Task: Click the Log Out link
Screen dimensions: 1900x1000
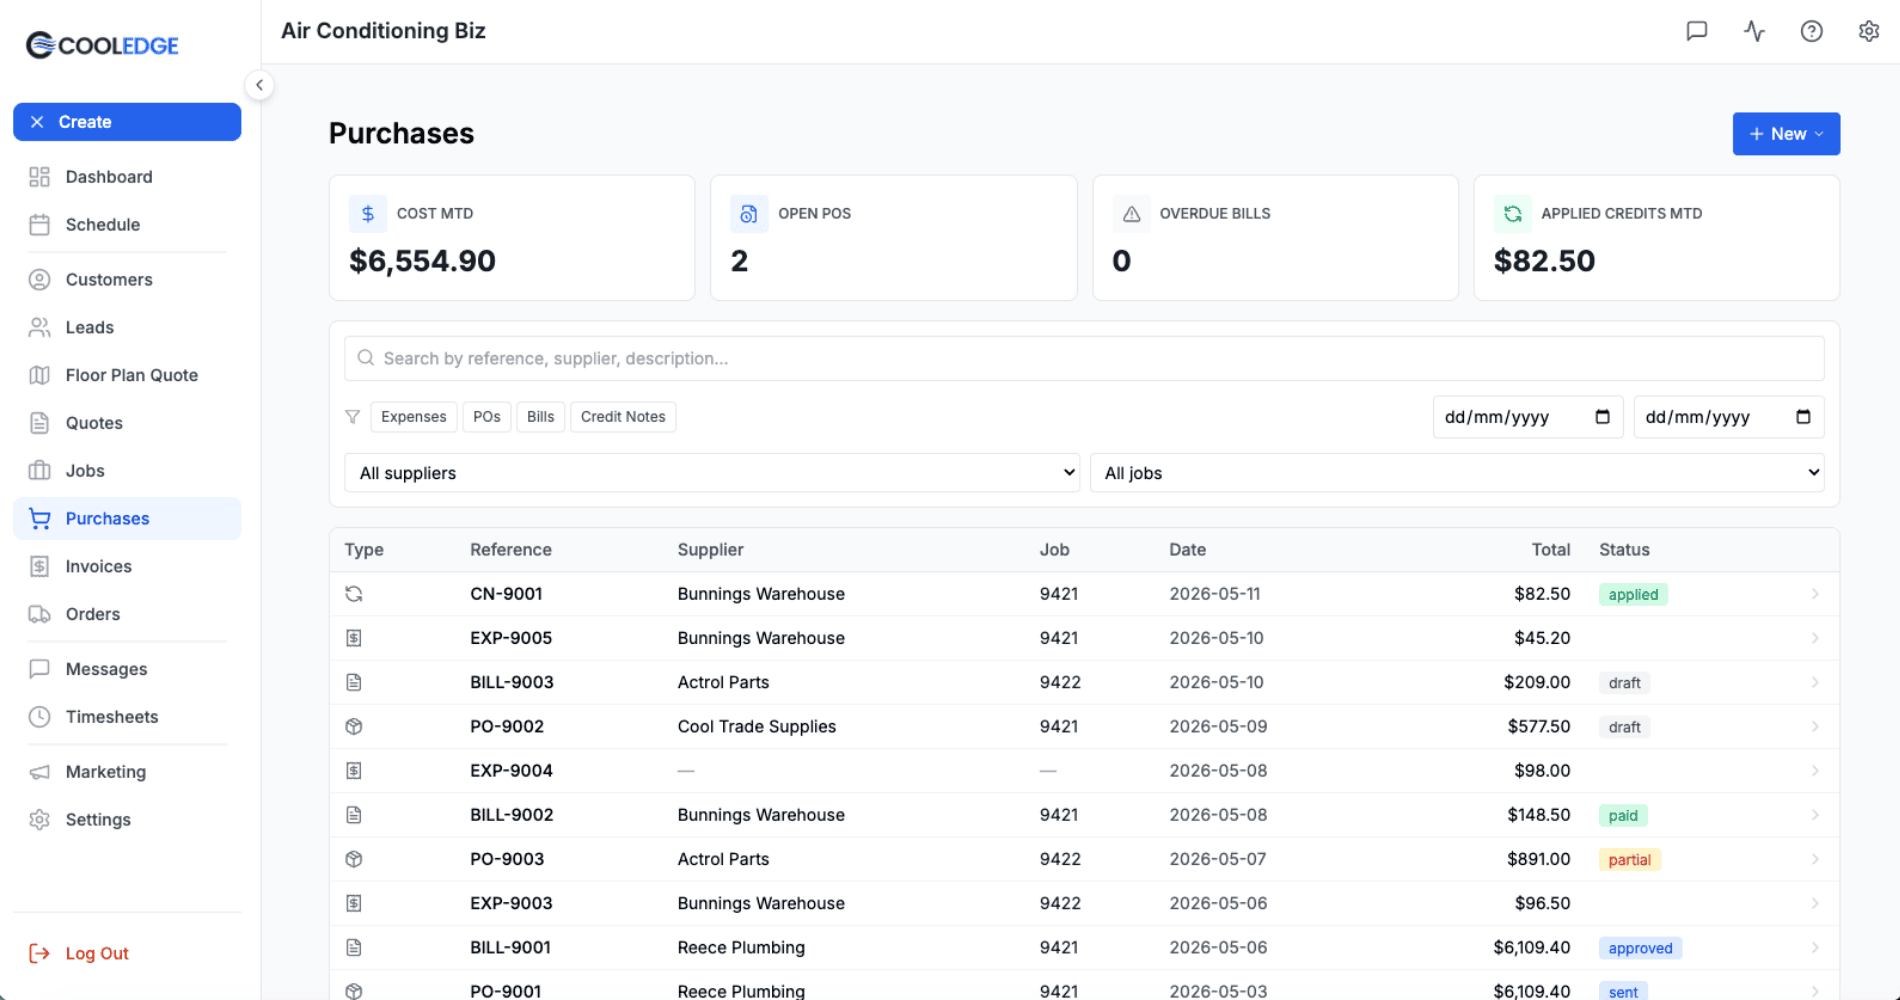Action: (97, 954)
